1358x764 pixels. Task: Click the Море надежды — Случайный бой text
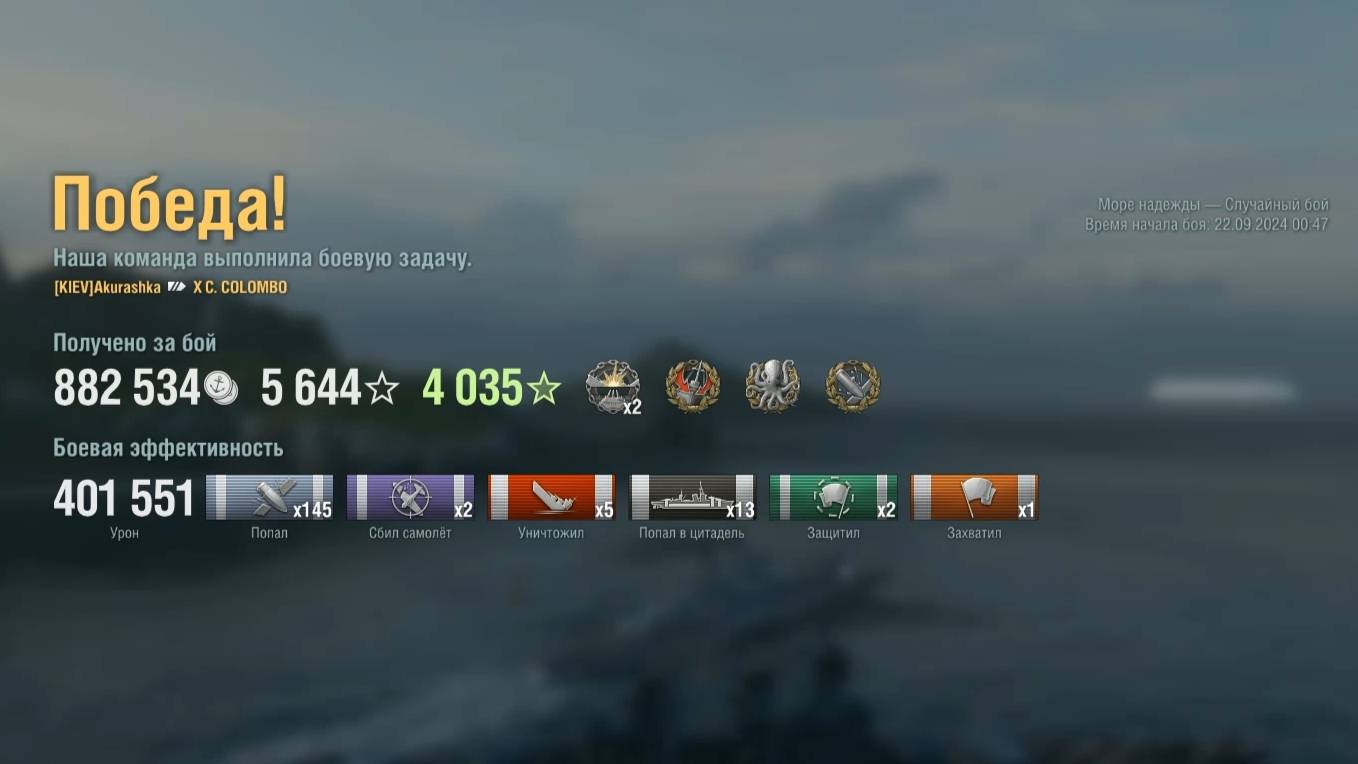pyautogui.click(x=1213, y=205)
